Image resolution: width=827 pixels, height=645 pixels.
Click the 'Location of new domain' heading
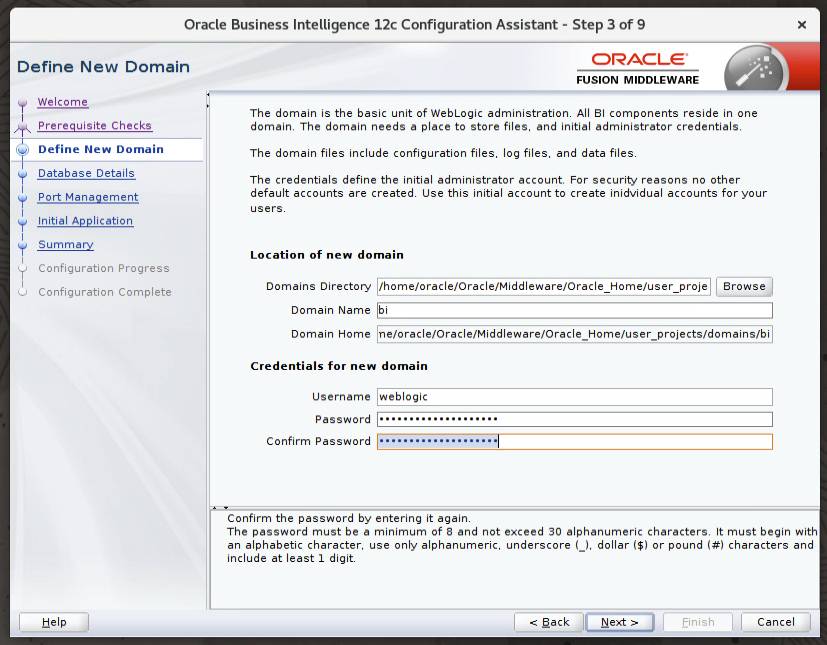tap(326, 255)
